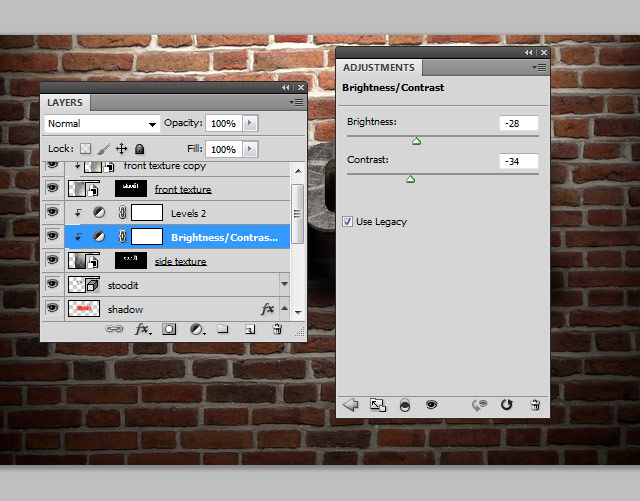The width and height of the screenshot is (640, 501).
Task: Open the layer style fx menu
Action: 143,329
